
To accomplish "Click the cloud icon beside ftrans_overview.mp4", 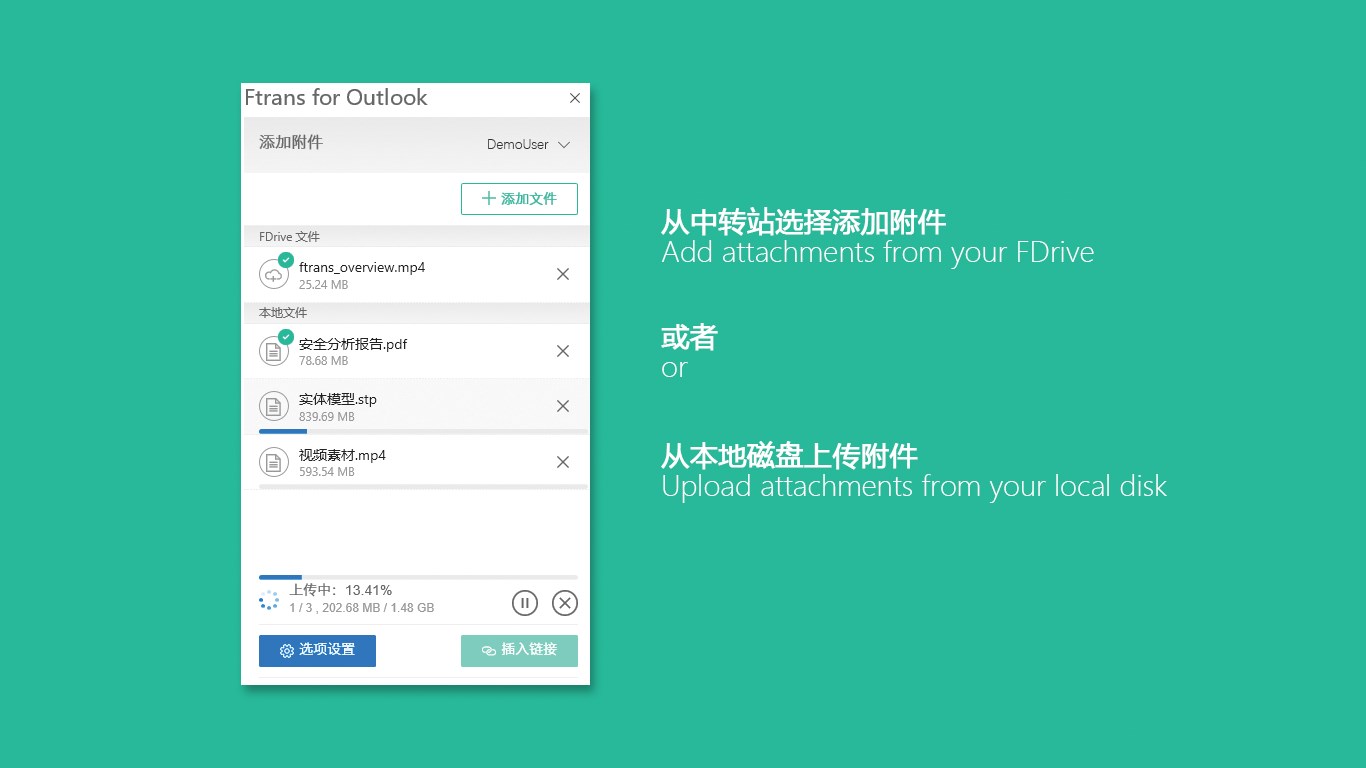I will point(274,274).
